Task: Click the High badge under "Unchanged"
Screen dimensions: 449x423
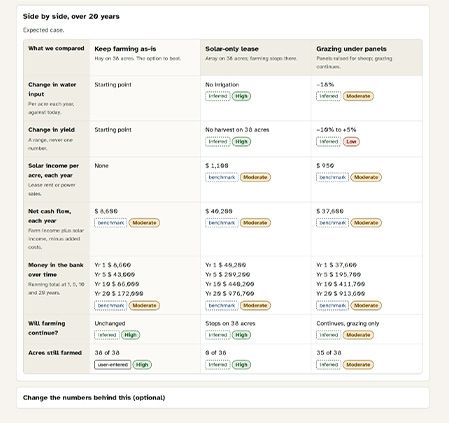Action: (131, 335)
